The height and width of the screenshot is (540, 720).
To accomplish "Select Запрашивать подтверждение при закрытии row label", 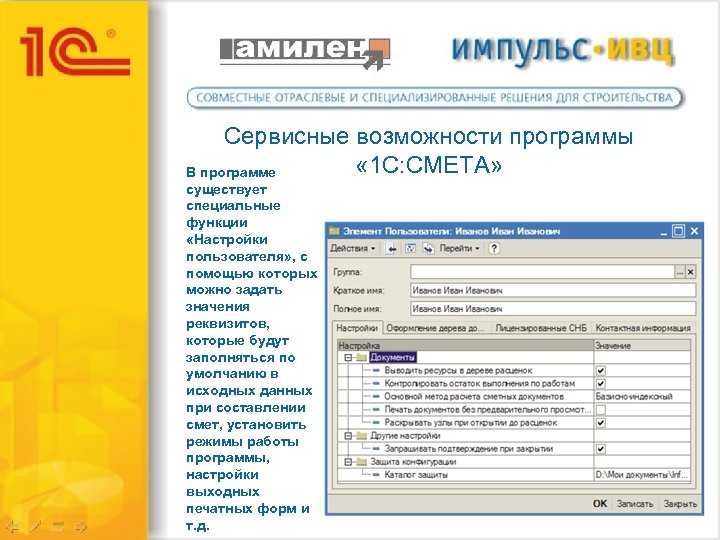I will coord(468,449).
